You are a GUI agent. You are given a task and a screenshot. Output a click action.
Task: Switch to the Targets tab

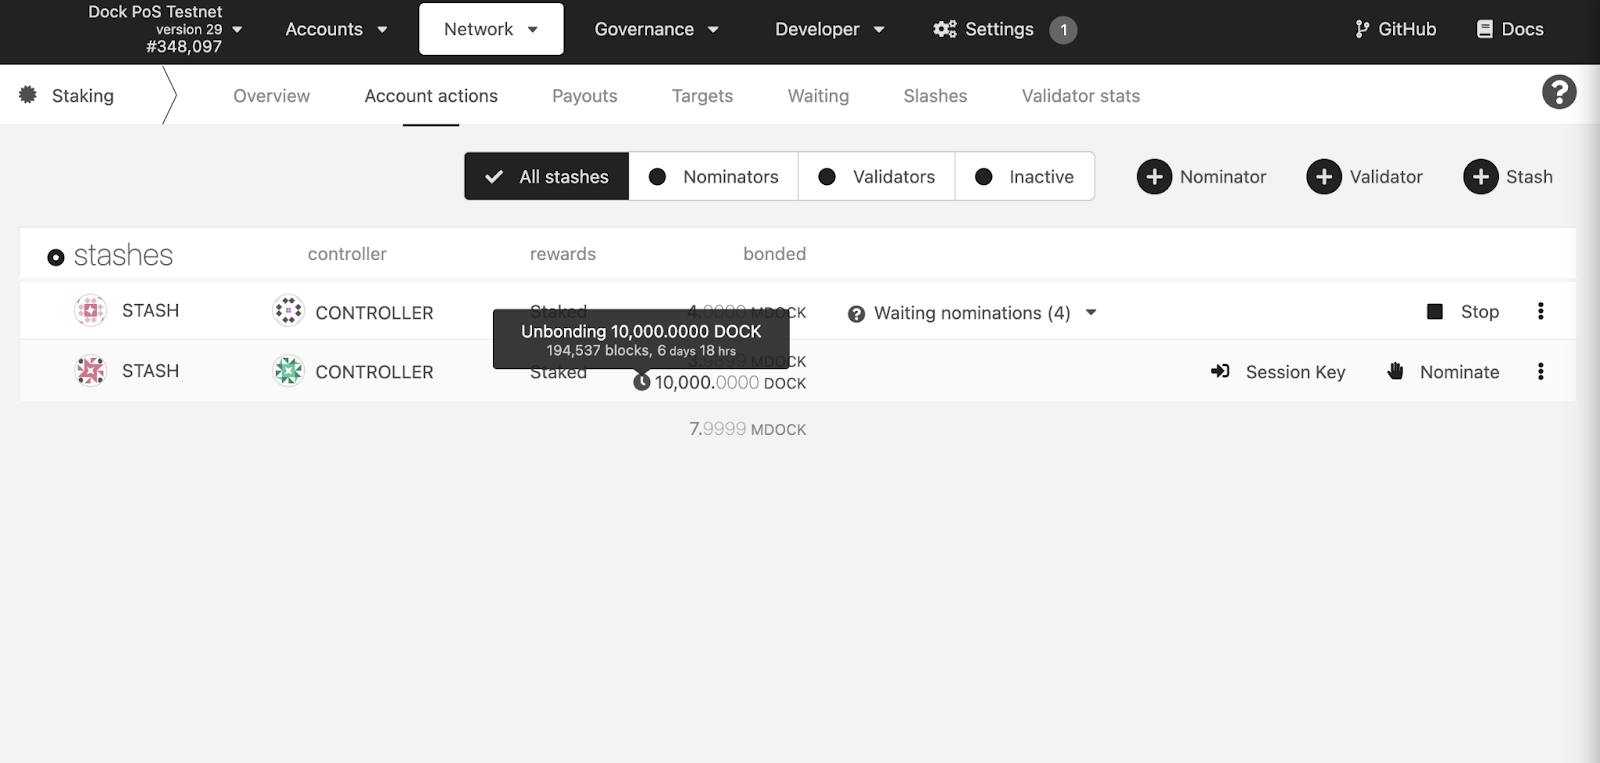point(702,96)
